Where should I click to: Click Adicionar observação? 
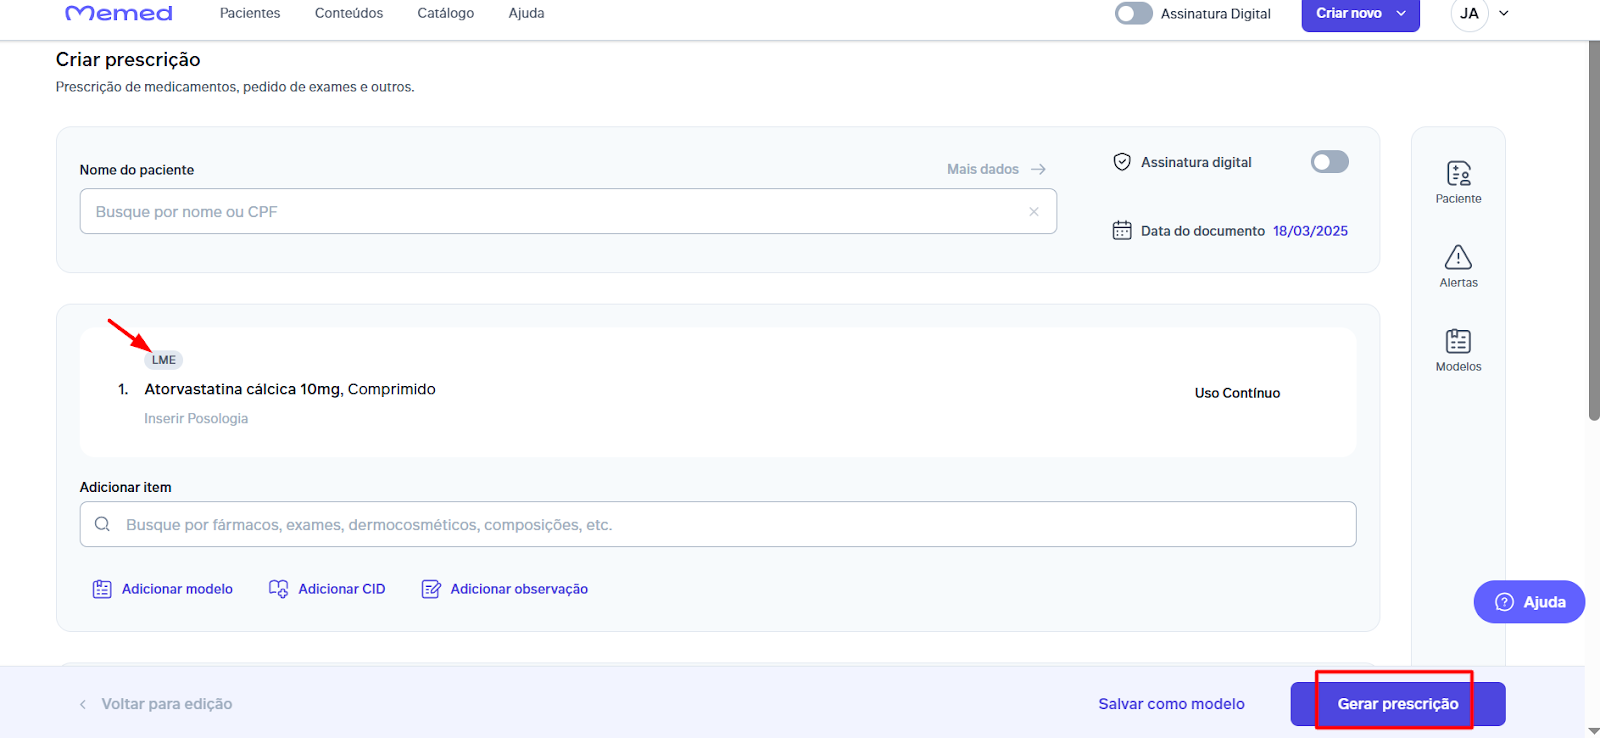click(x=505, y=589)
